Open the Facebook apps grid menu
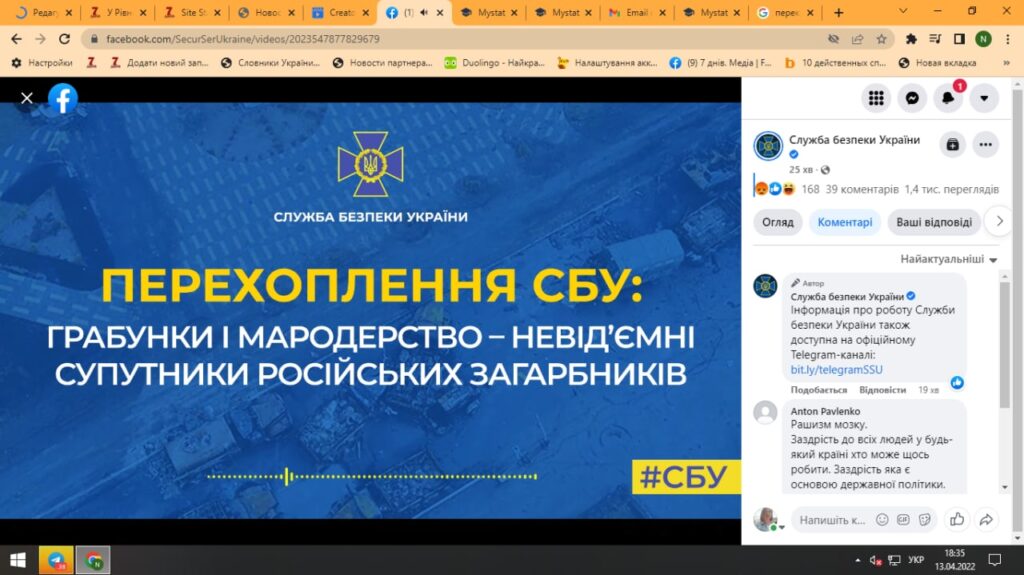This screenshot has width=1024, height=575. click(x=876, y=98)
